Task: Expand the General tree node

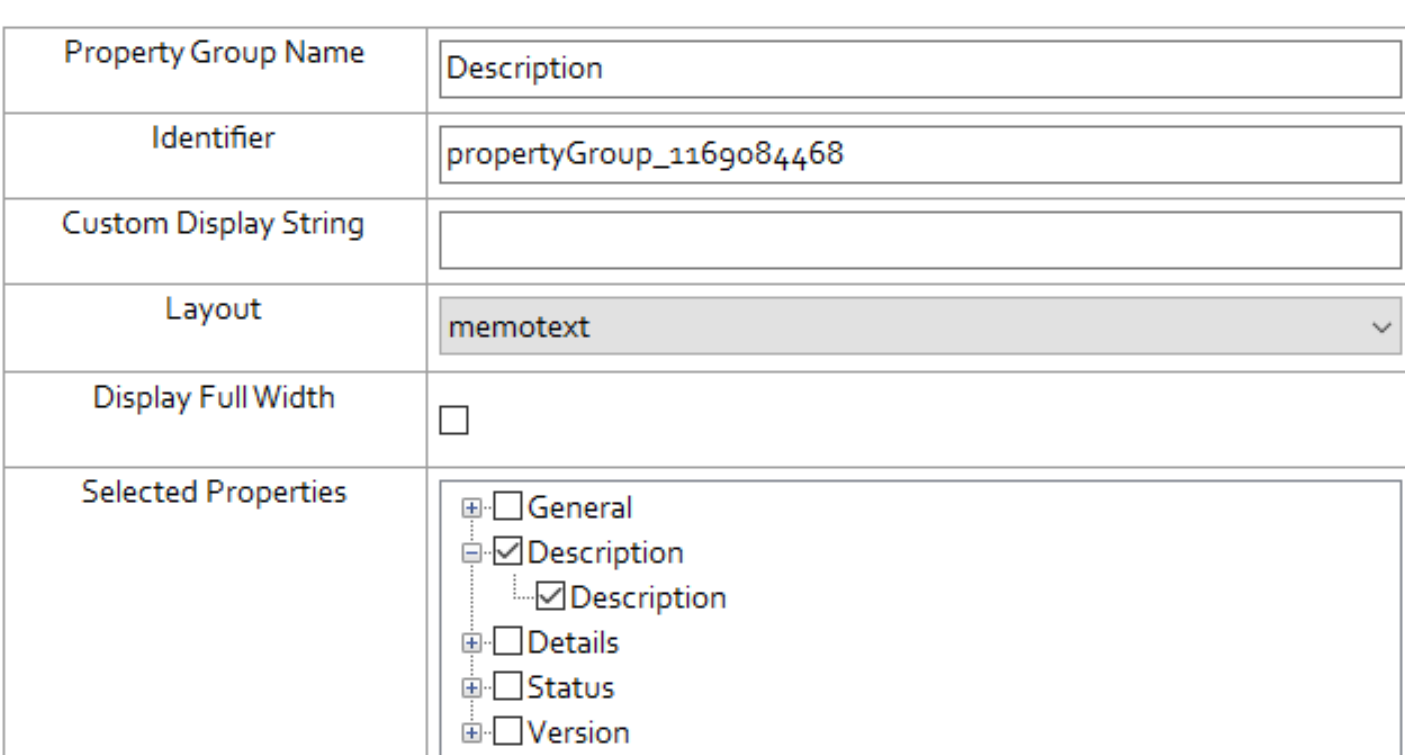Action: point(467,508)
